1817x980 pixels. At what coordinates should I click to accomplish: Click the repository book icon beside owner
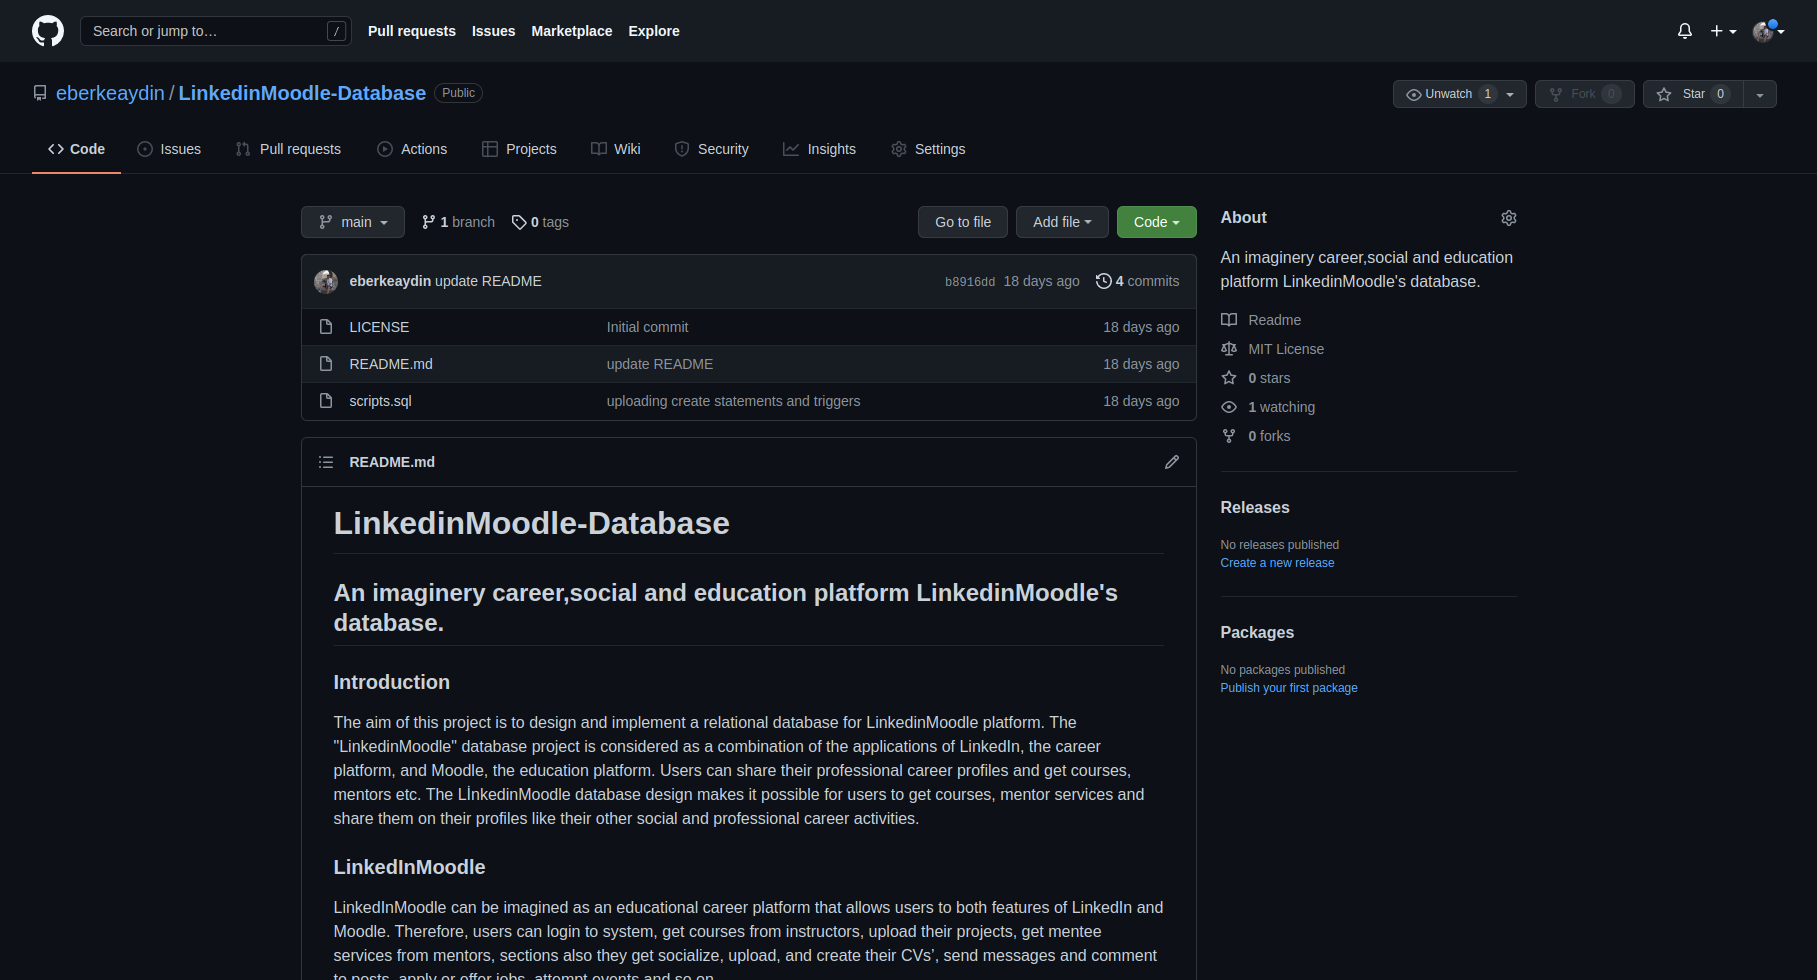coord(40,93)
